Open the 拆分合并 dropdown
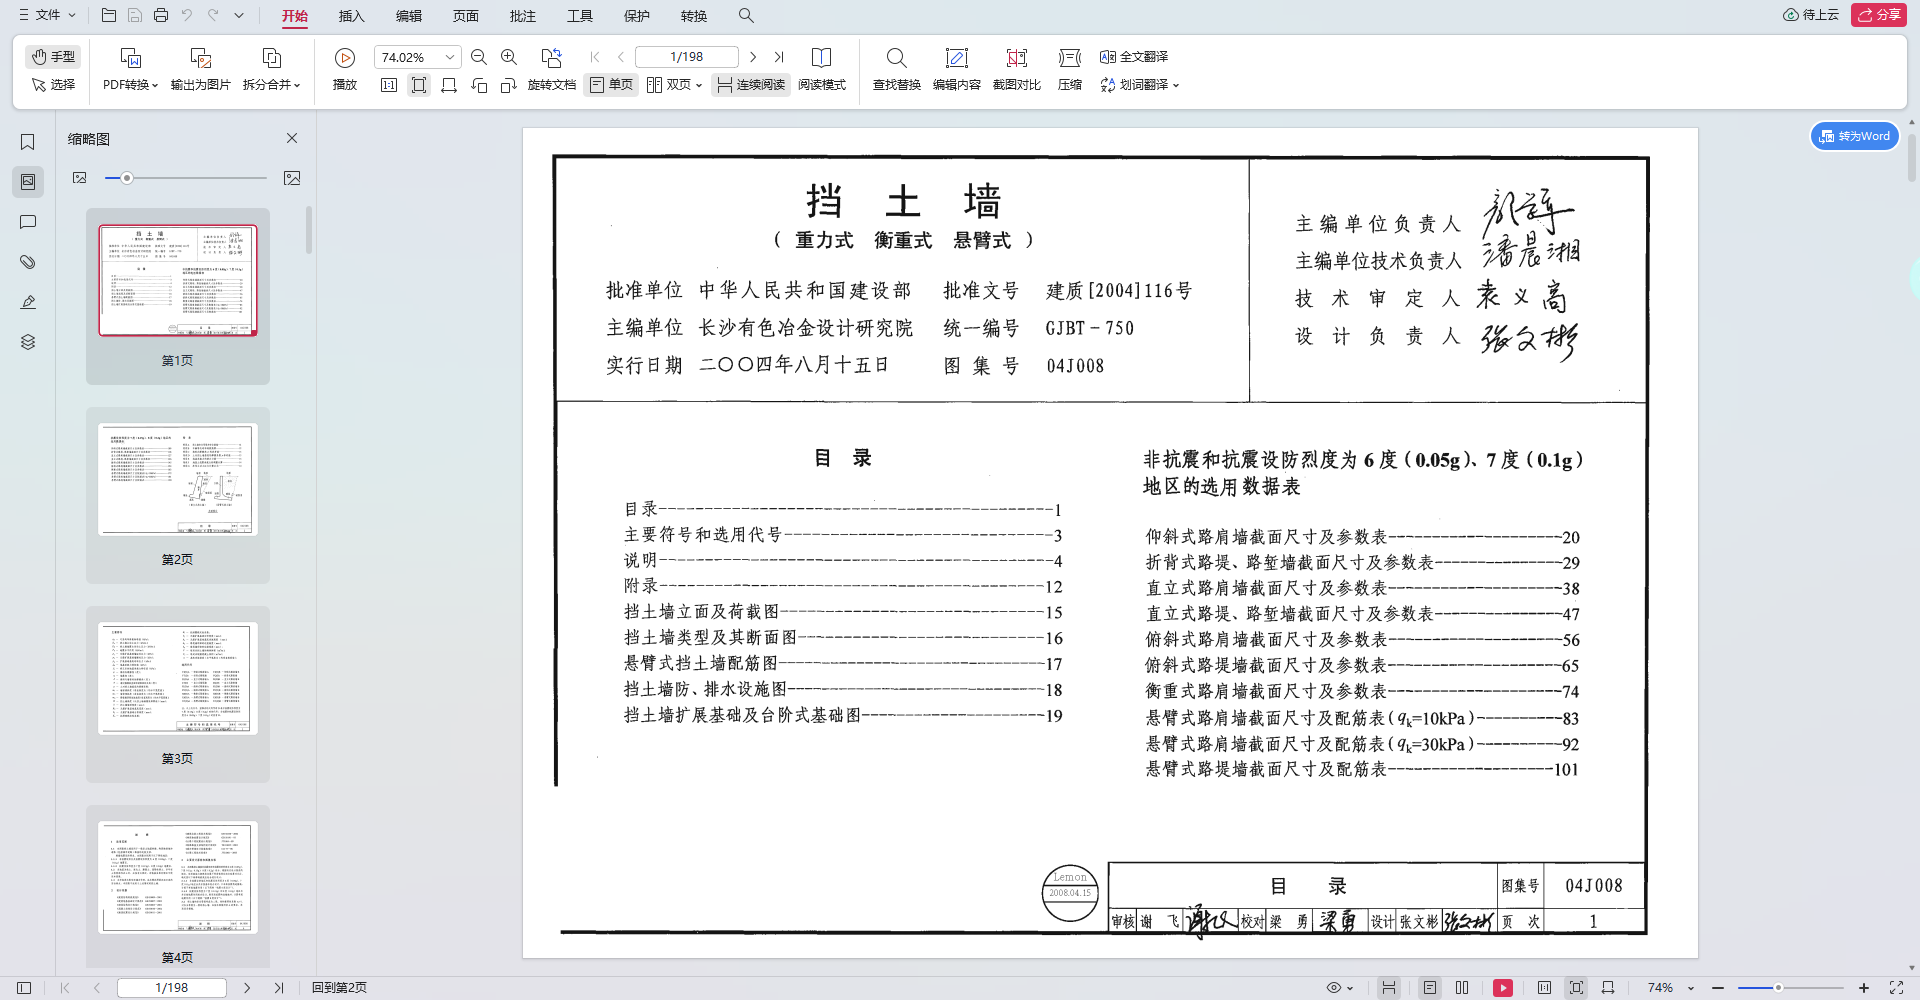Screen dimensions: 1920x1000 click(x=271, y=69)
